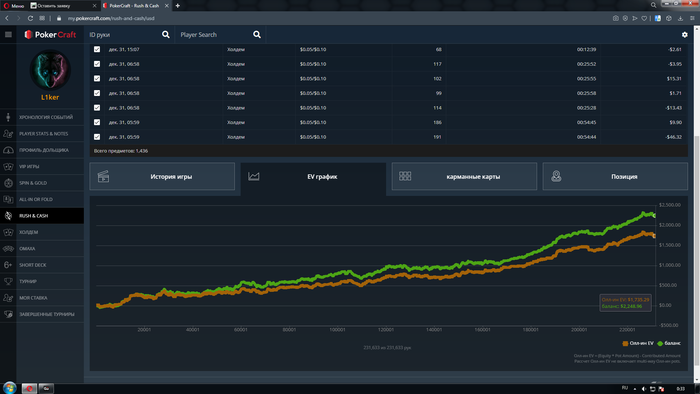This screenshot has height=394, width=700.
Task: Open All-in or Fold sidebar icon
Action: (x=8, y=199)
